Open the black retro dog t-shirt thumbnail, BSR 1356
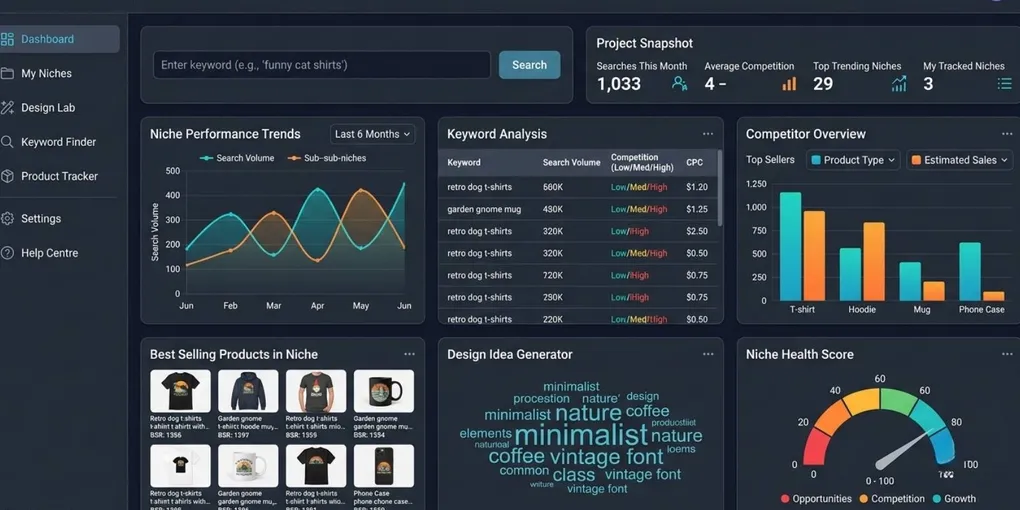Image resolution: width=1020 pixels, height=510 pixels. pyautogui.click(x=180, y=391)
